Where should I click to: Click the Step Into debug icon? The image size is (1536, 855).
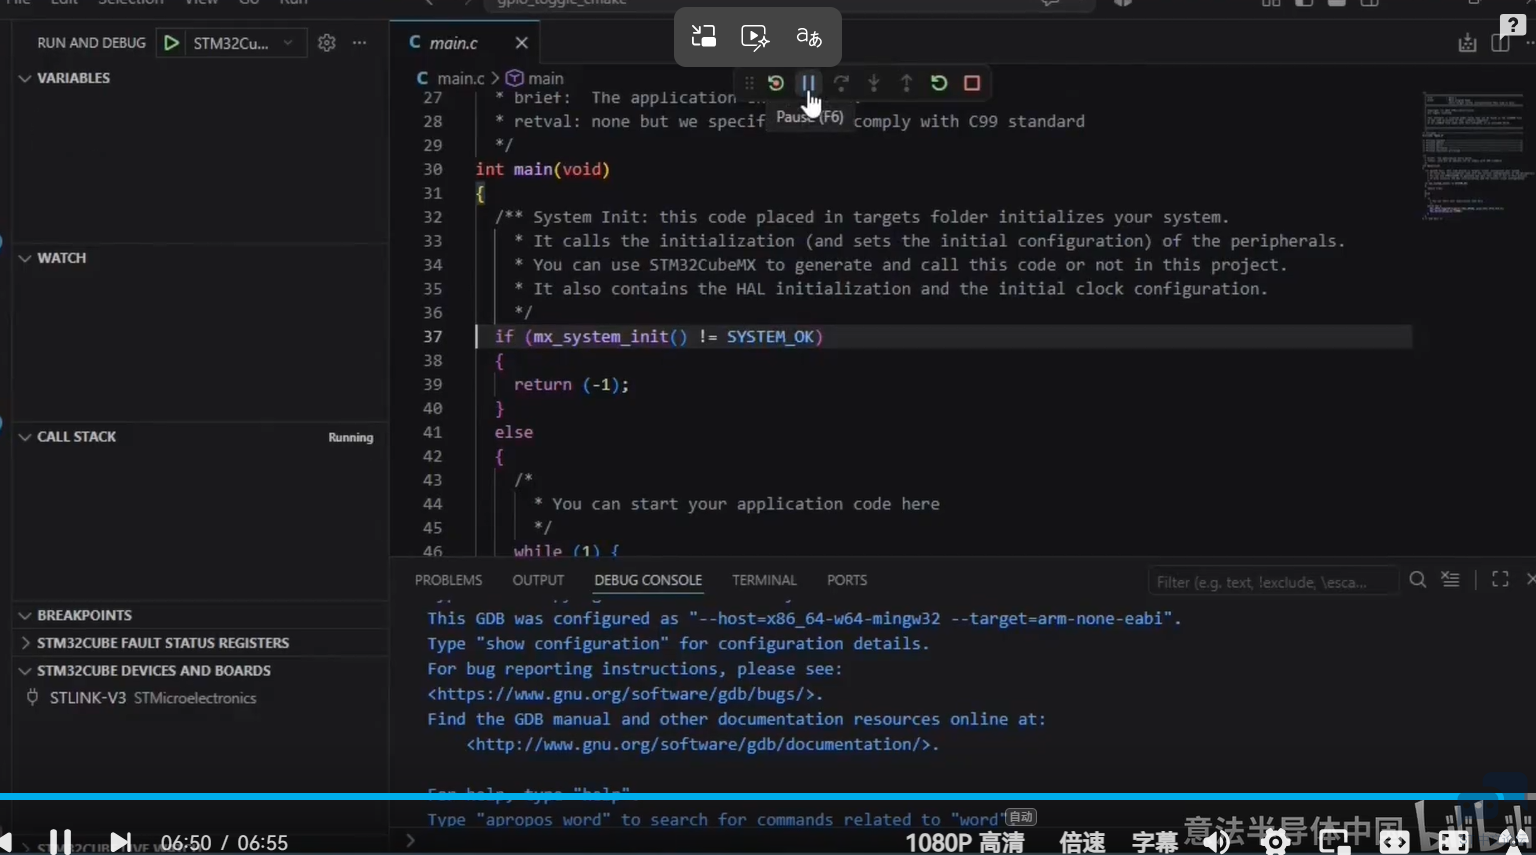tap(874, 83)
